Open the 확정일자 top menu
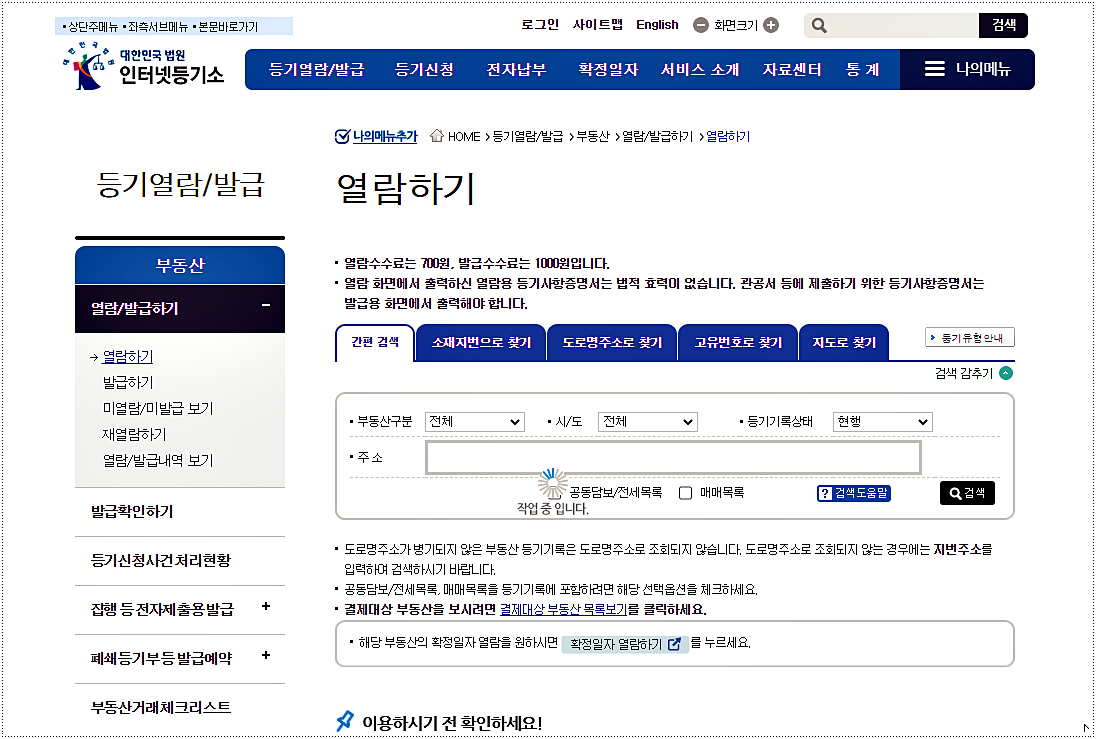 (x=608, y=69)
